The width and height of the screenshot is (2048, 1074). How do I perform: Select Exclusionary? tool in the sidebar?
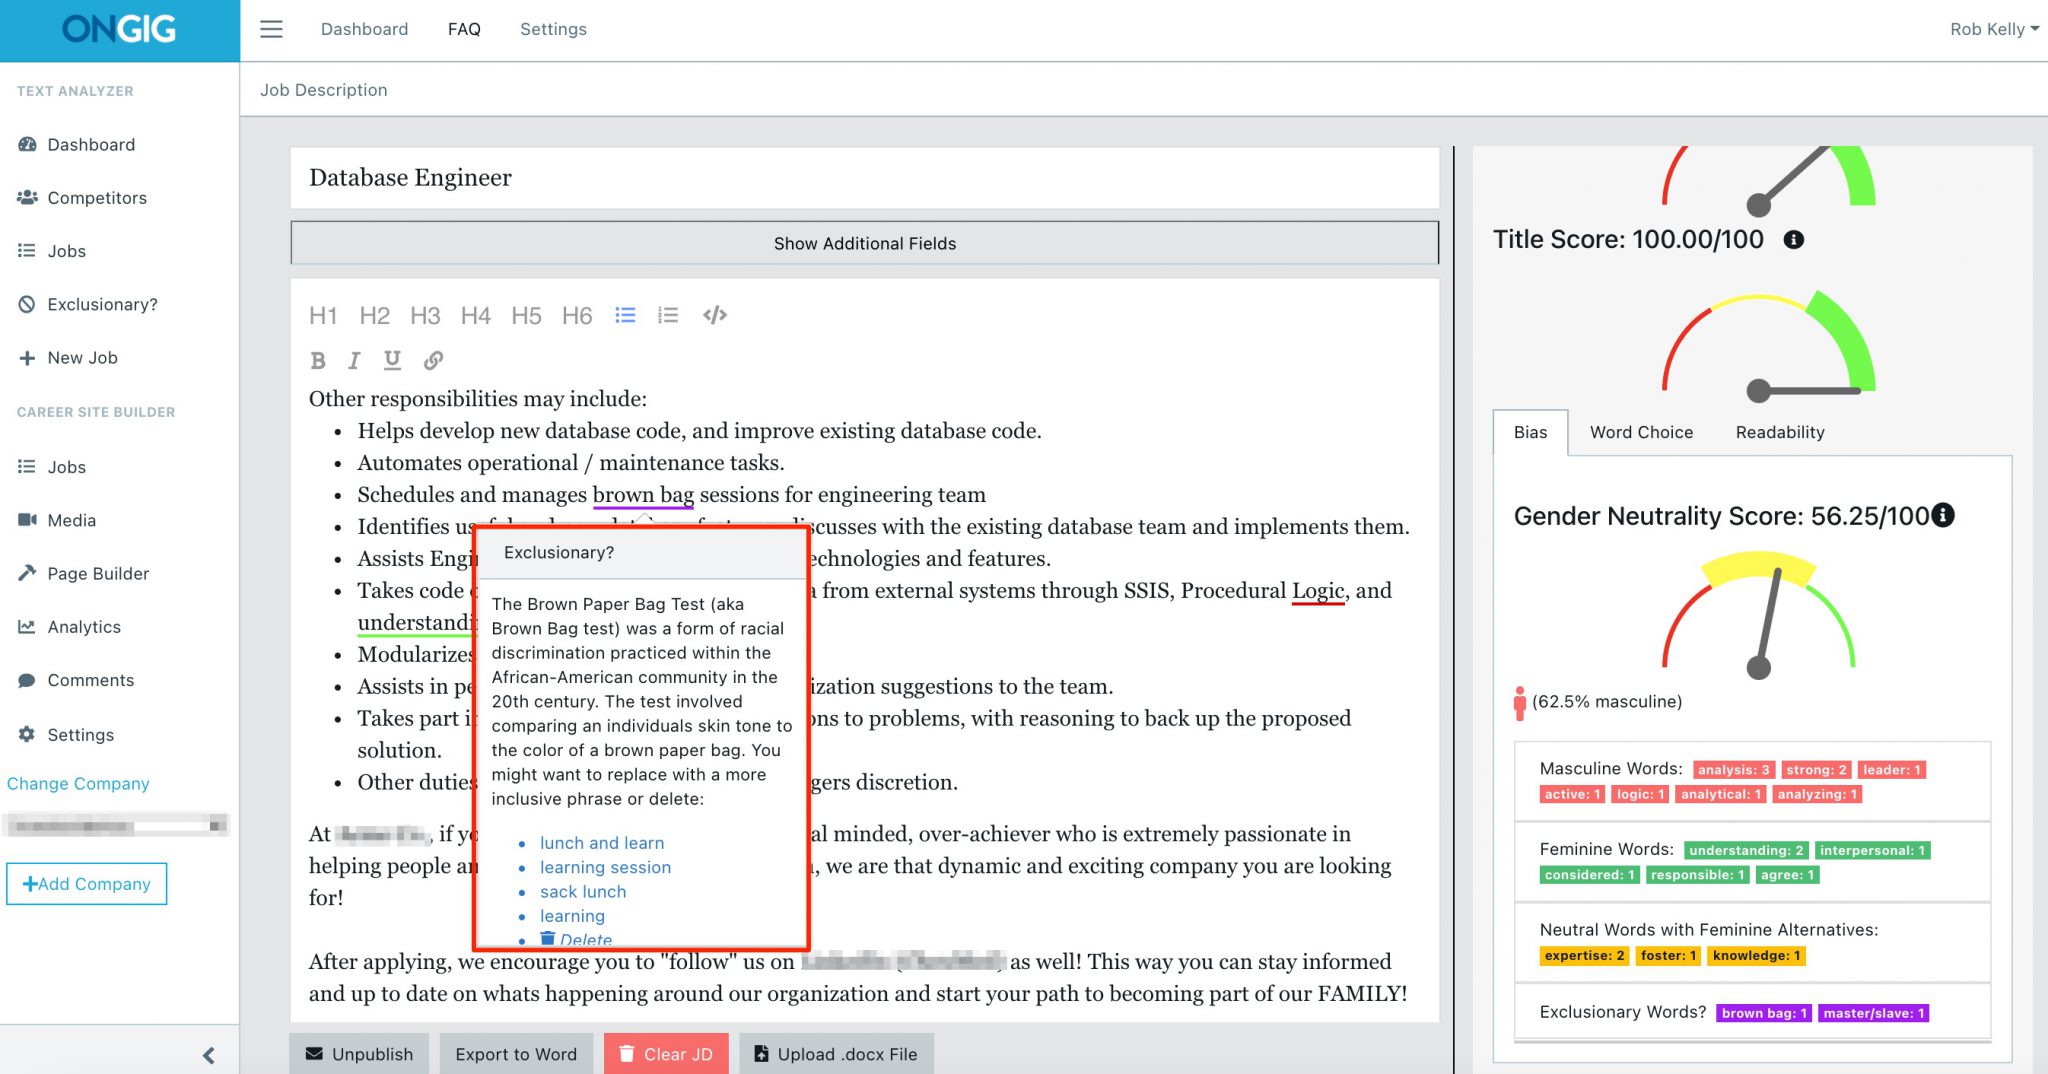pyautogui.click(x=102, y=304)
